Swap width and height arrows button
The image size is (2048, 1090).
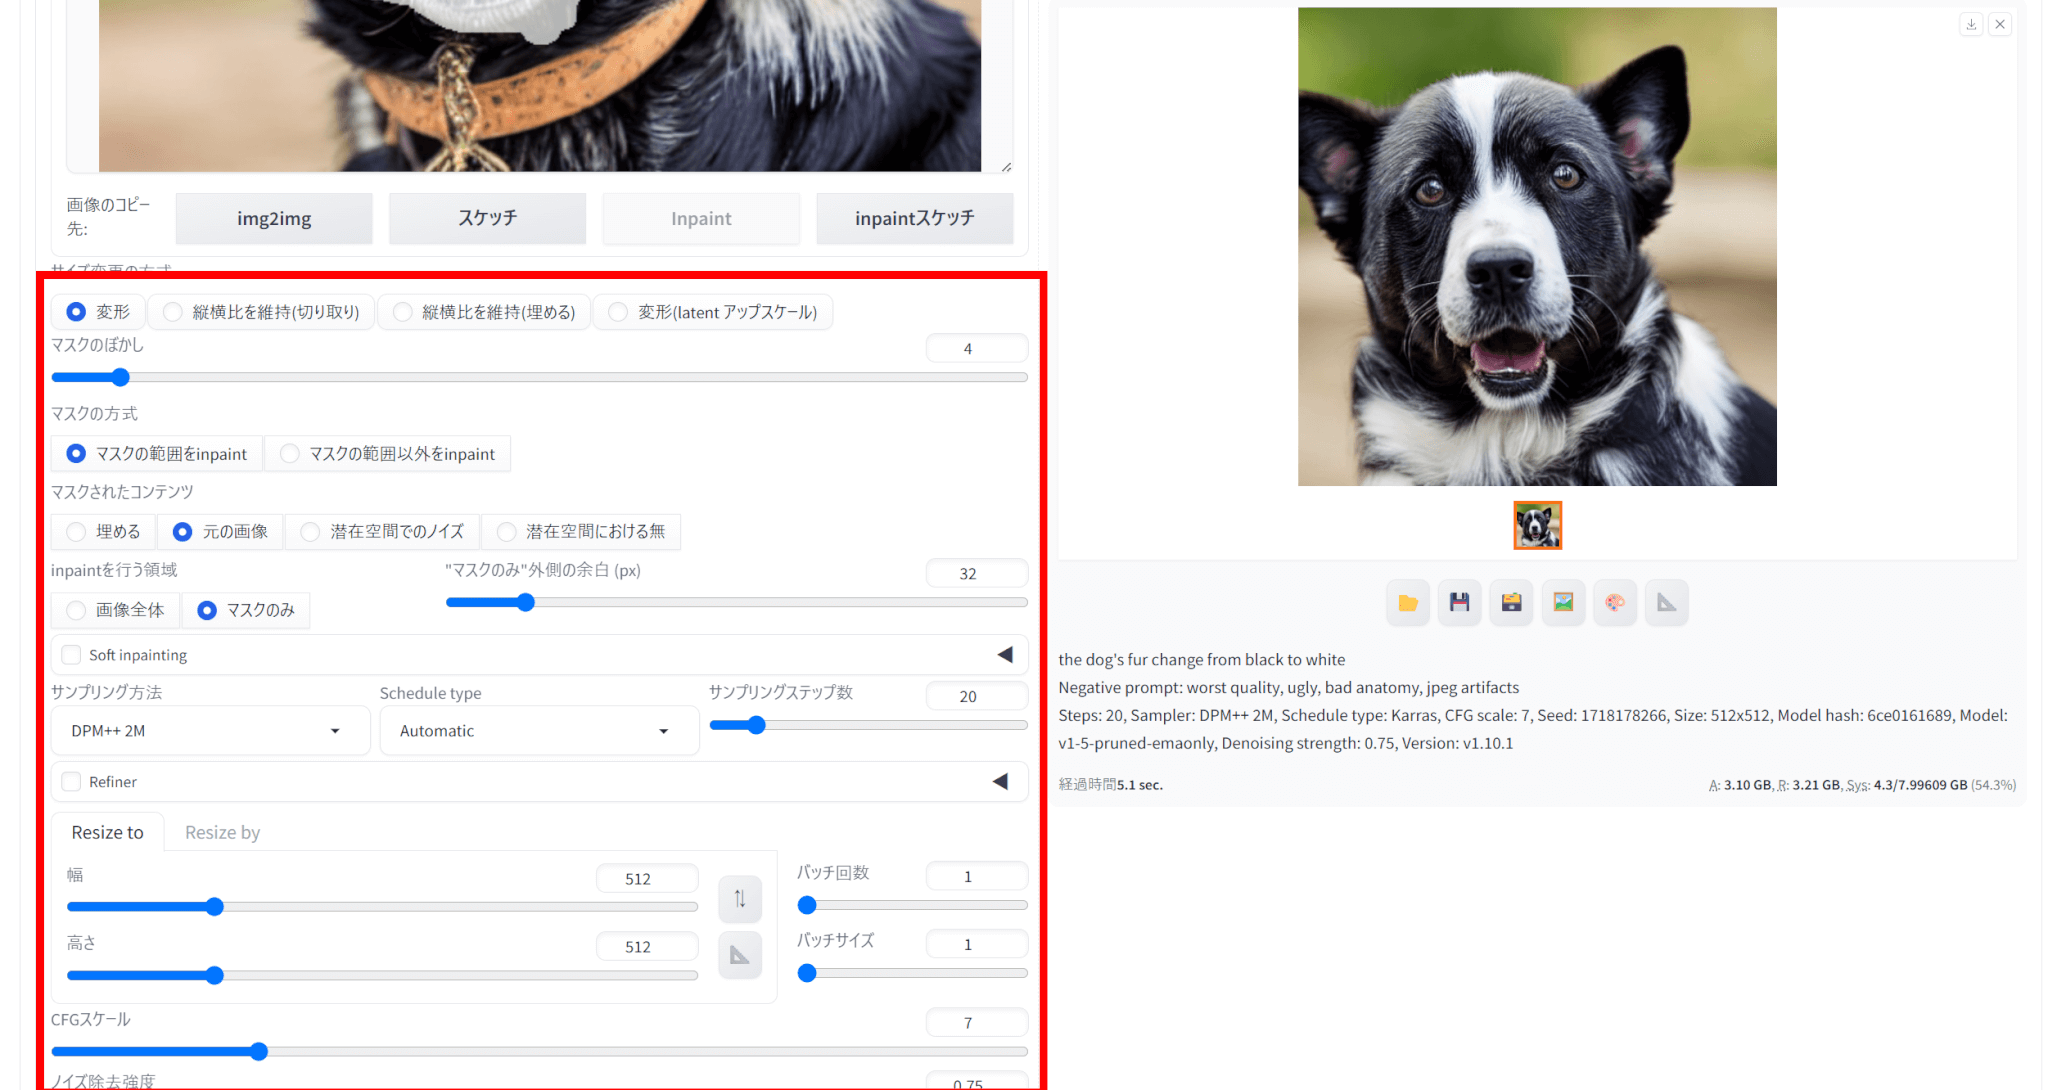coord(740,899)
